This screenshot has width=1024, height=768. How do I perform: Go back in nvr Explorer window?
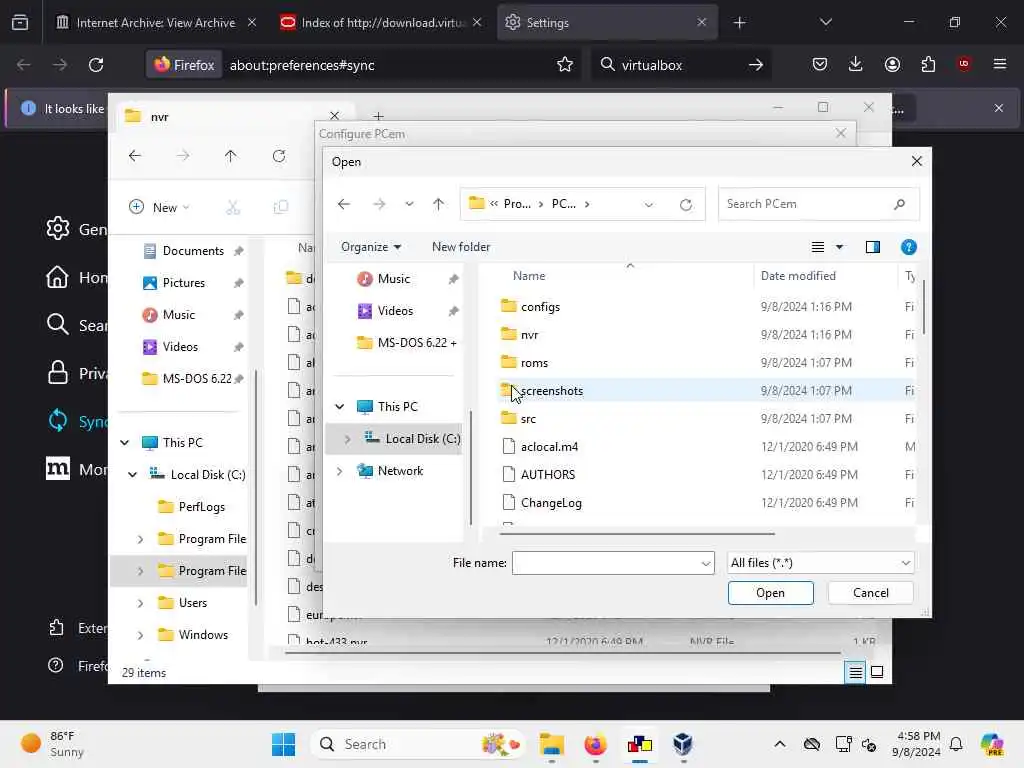pos(135,156)
